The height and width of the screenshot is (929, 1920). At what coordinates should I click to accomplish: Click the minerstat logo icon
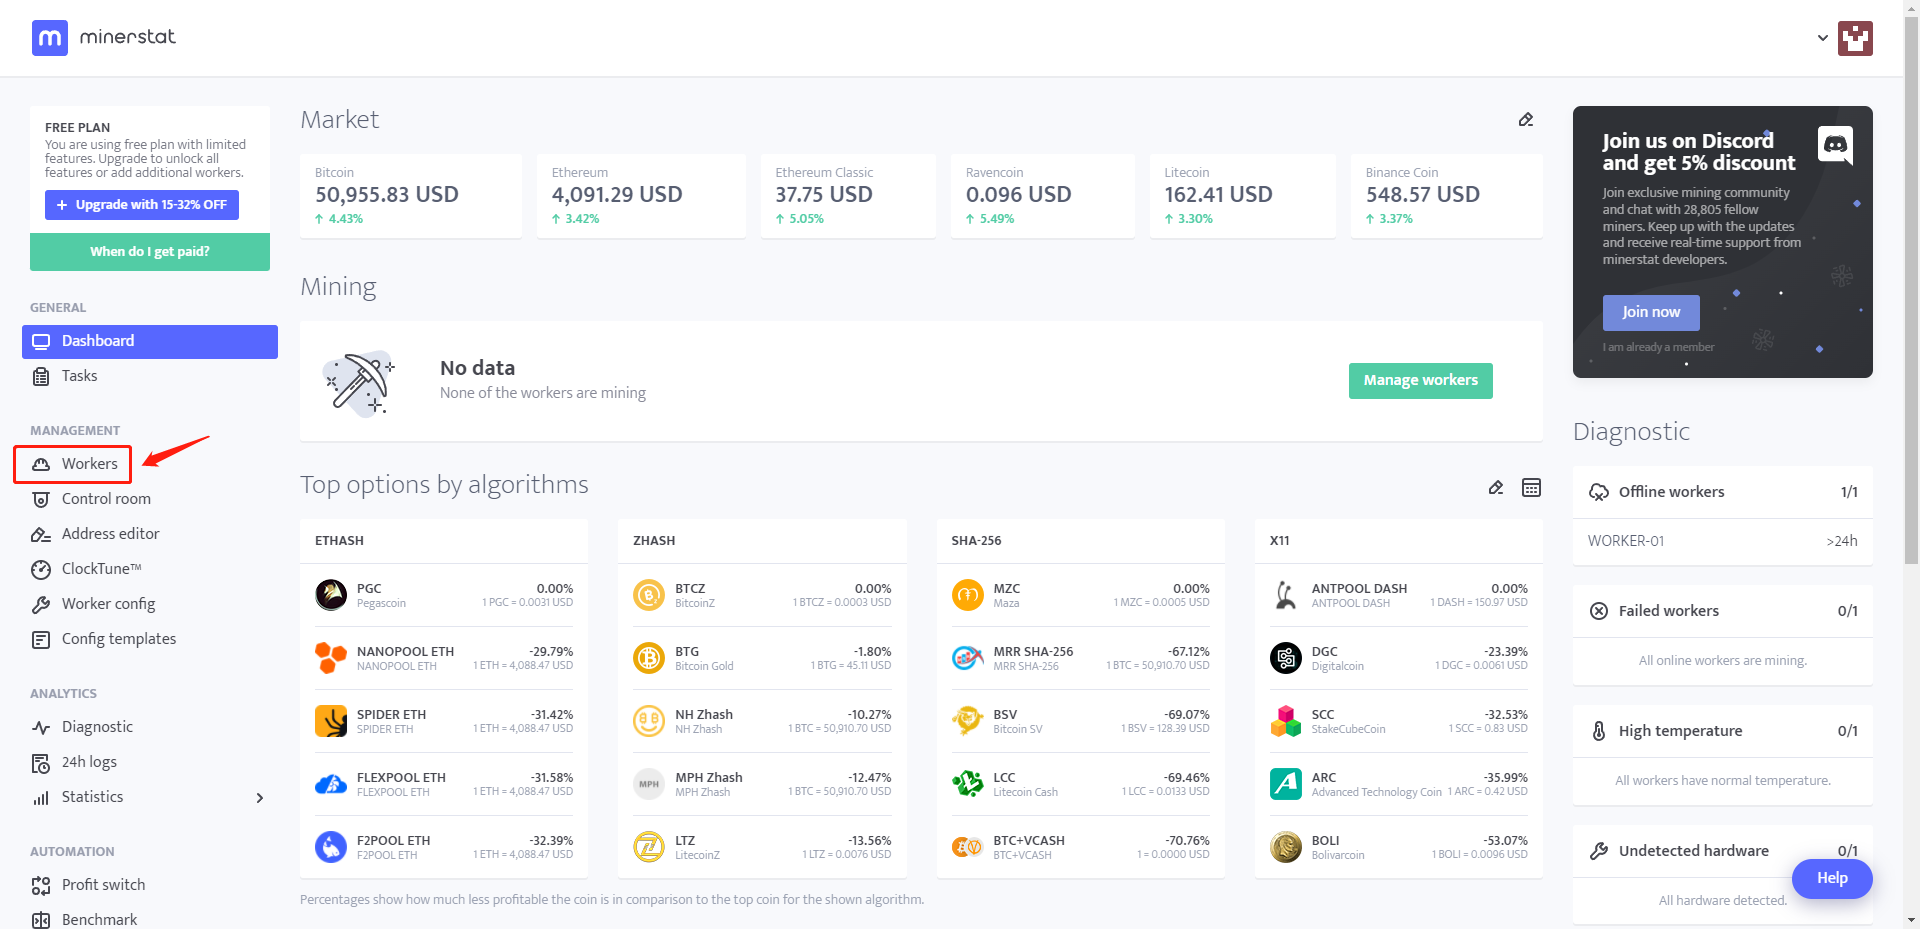(50, 38)
